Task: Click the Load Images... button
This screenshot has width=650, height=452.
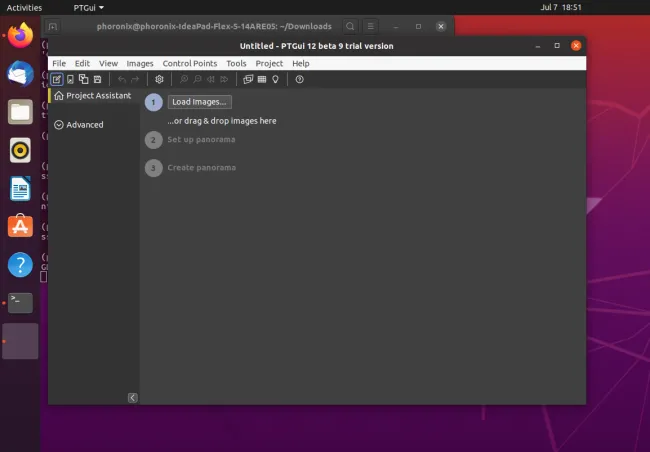Action: [x=199, y=102]
